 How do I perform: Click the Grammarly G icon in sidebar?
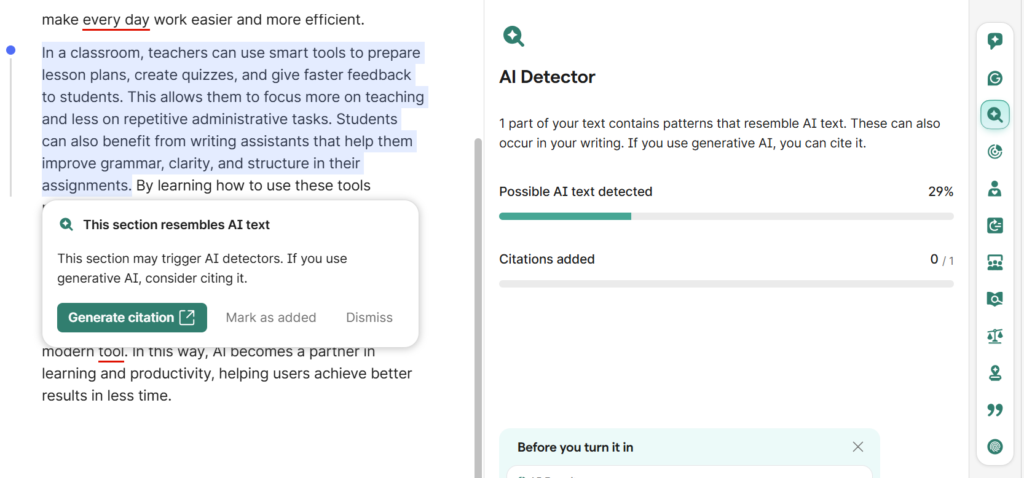(x=994, y=78)
